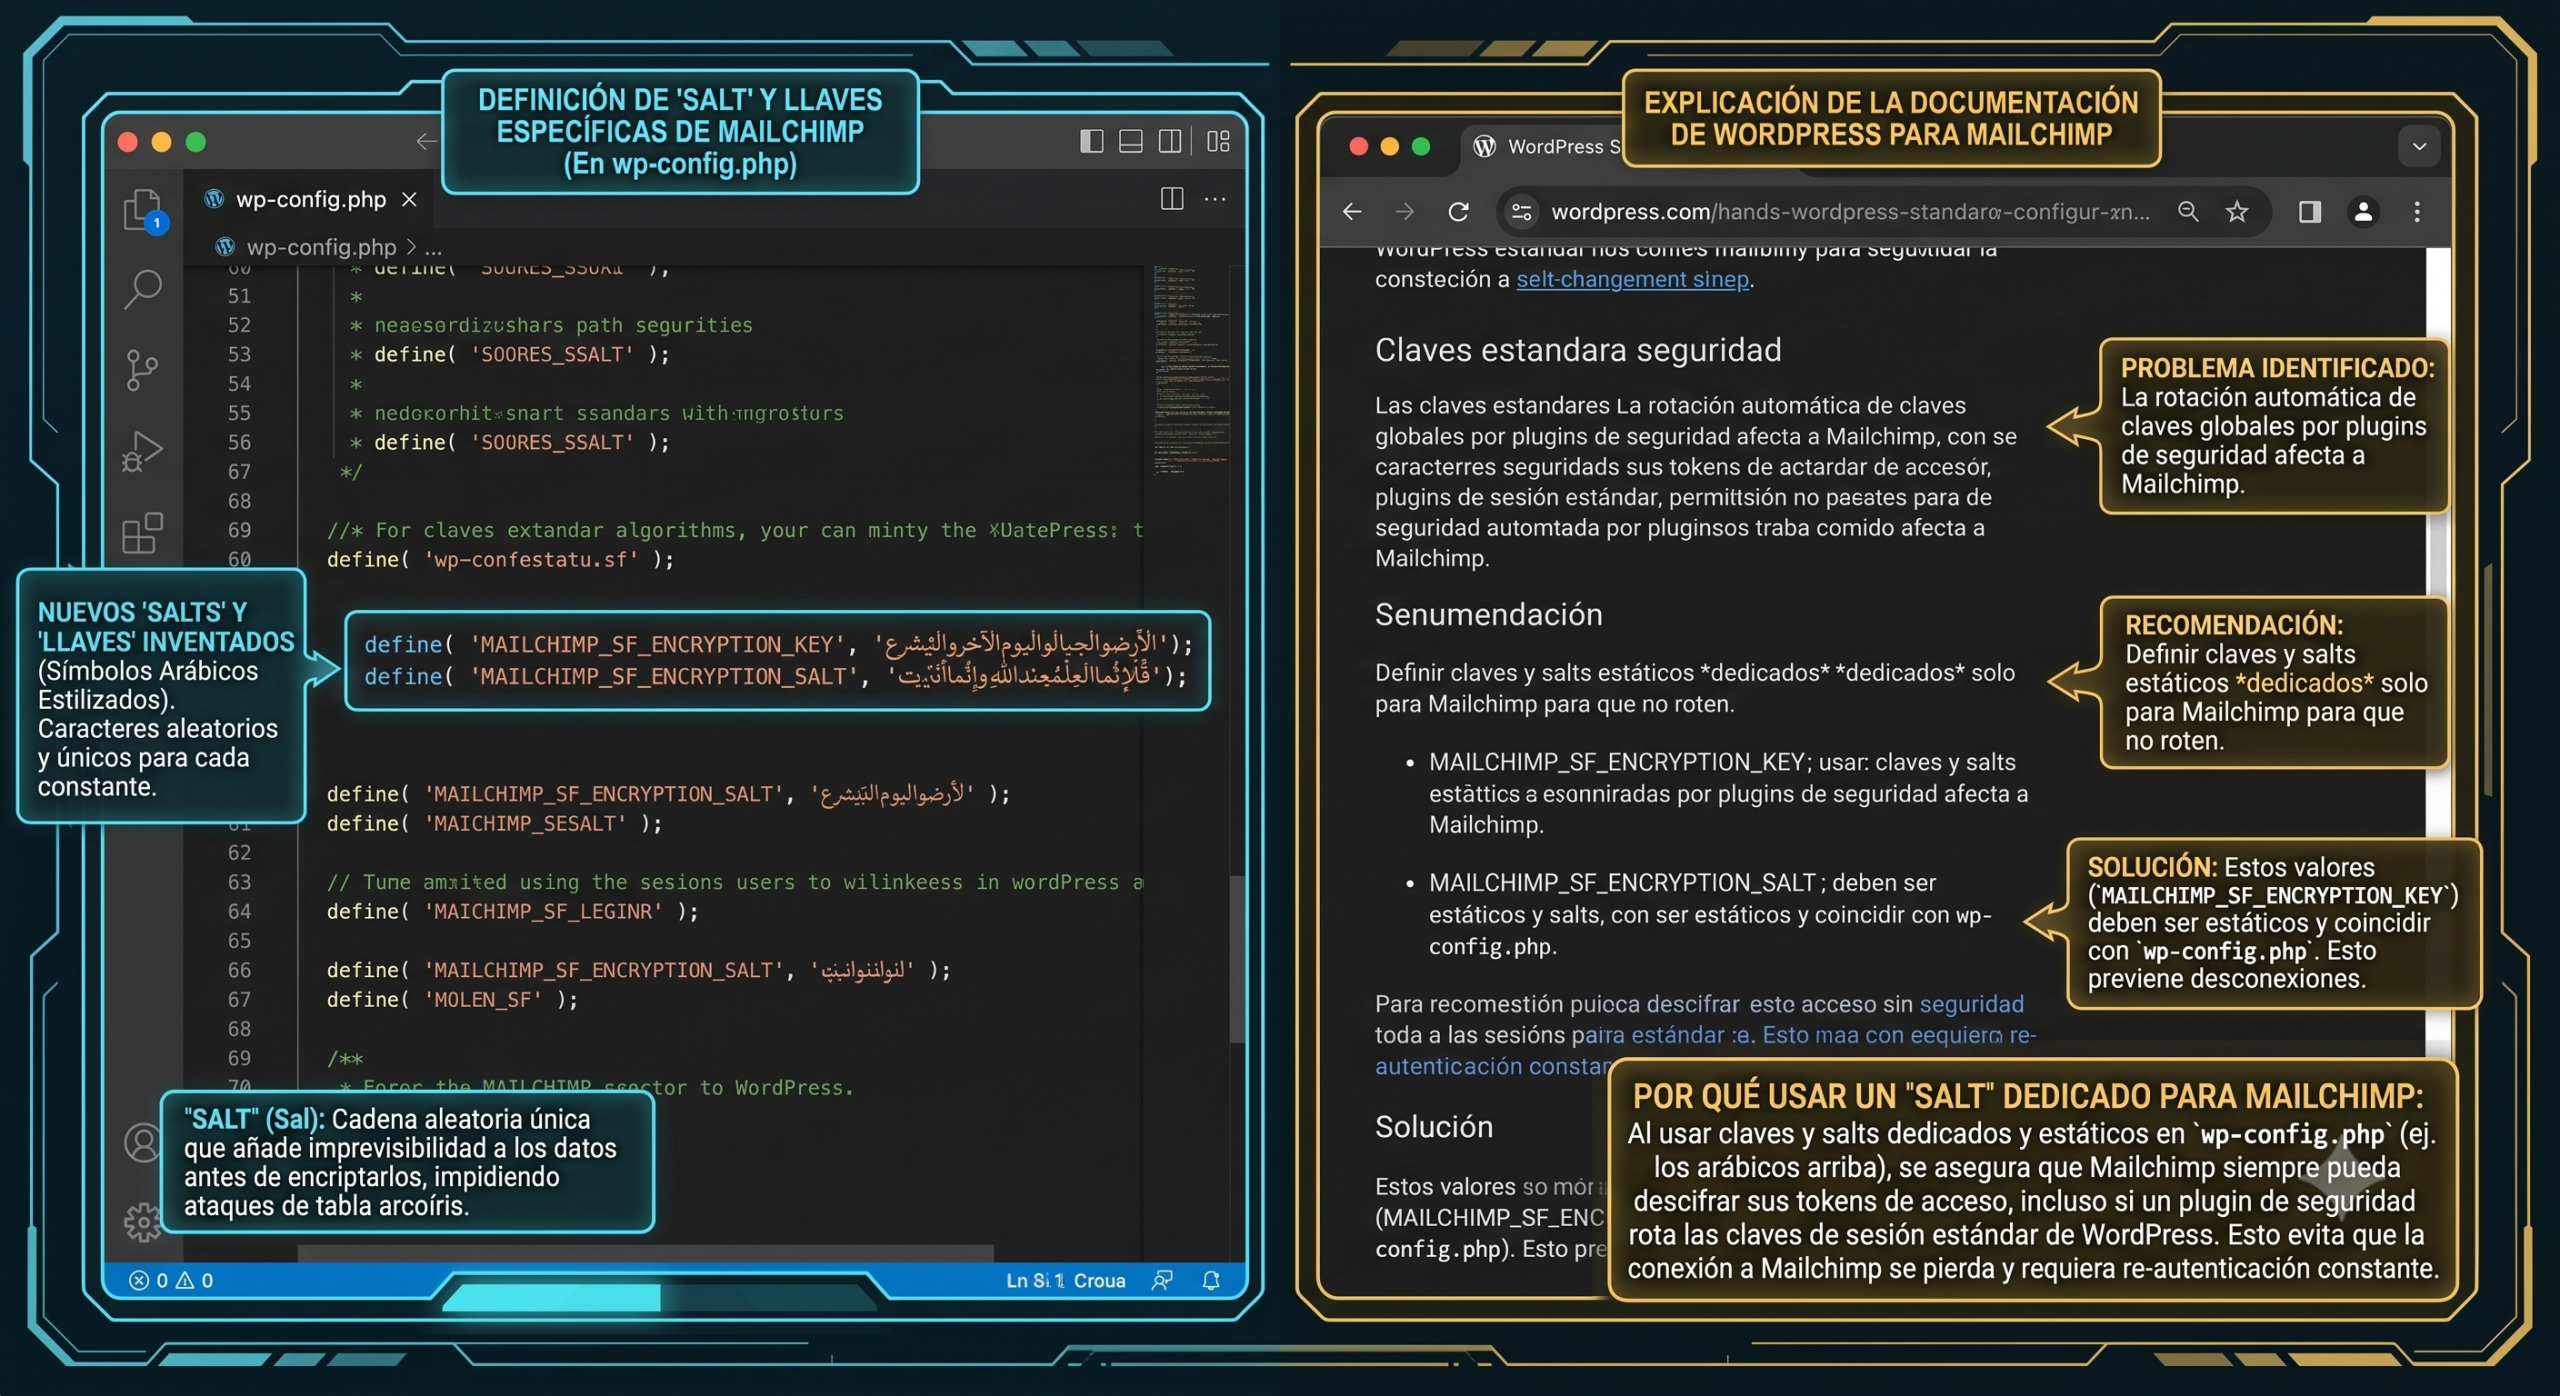Click the editor horizontal scrollbar

645,1252
